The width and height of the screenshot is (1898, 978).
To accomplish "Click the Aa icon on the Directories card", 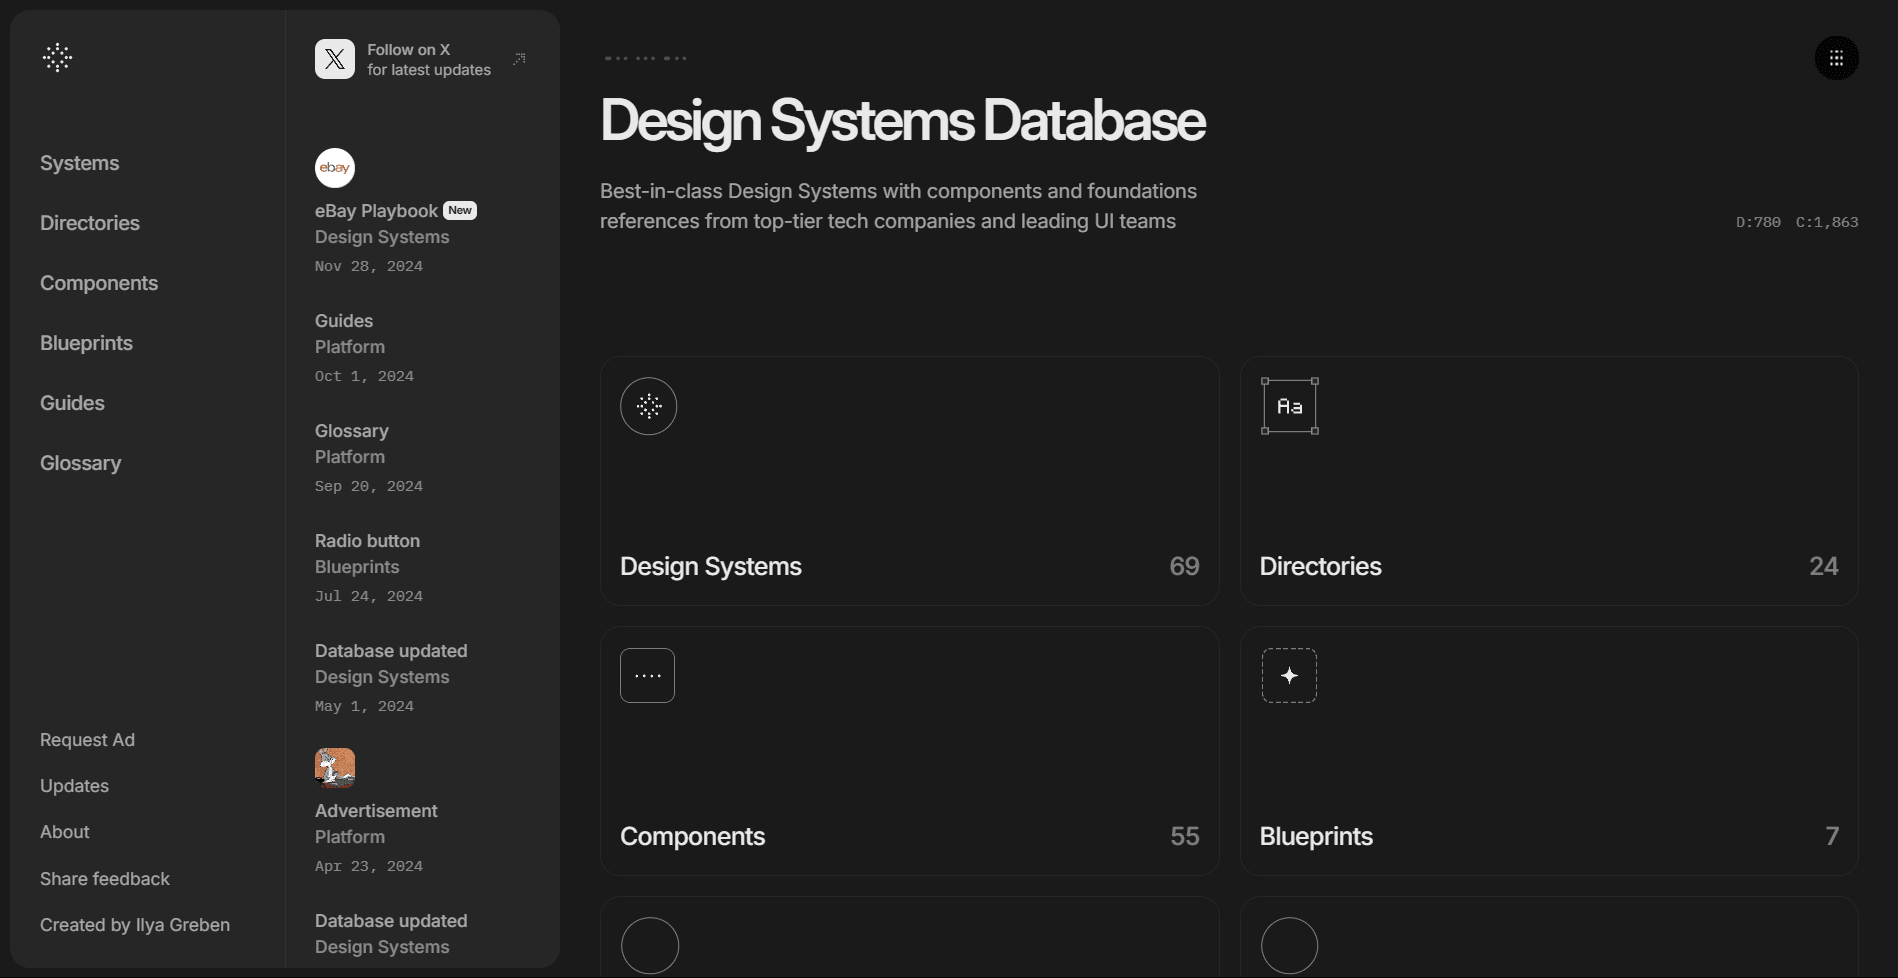I will tap(1288, 406).
